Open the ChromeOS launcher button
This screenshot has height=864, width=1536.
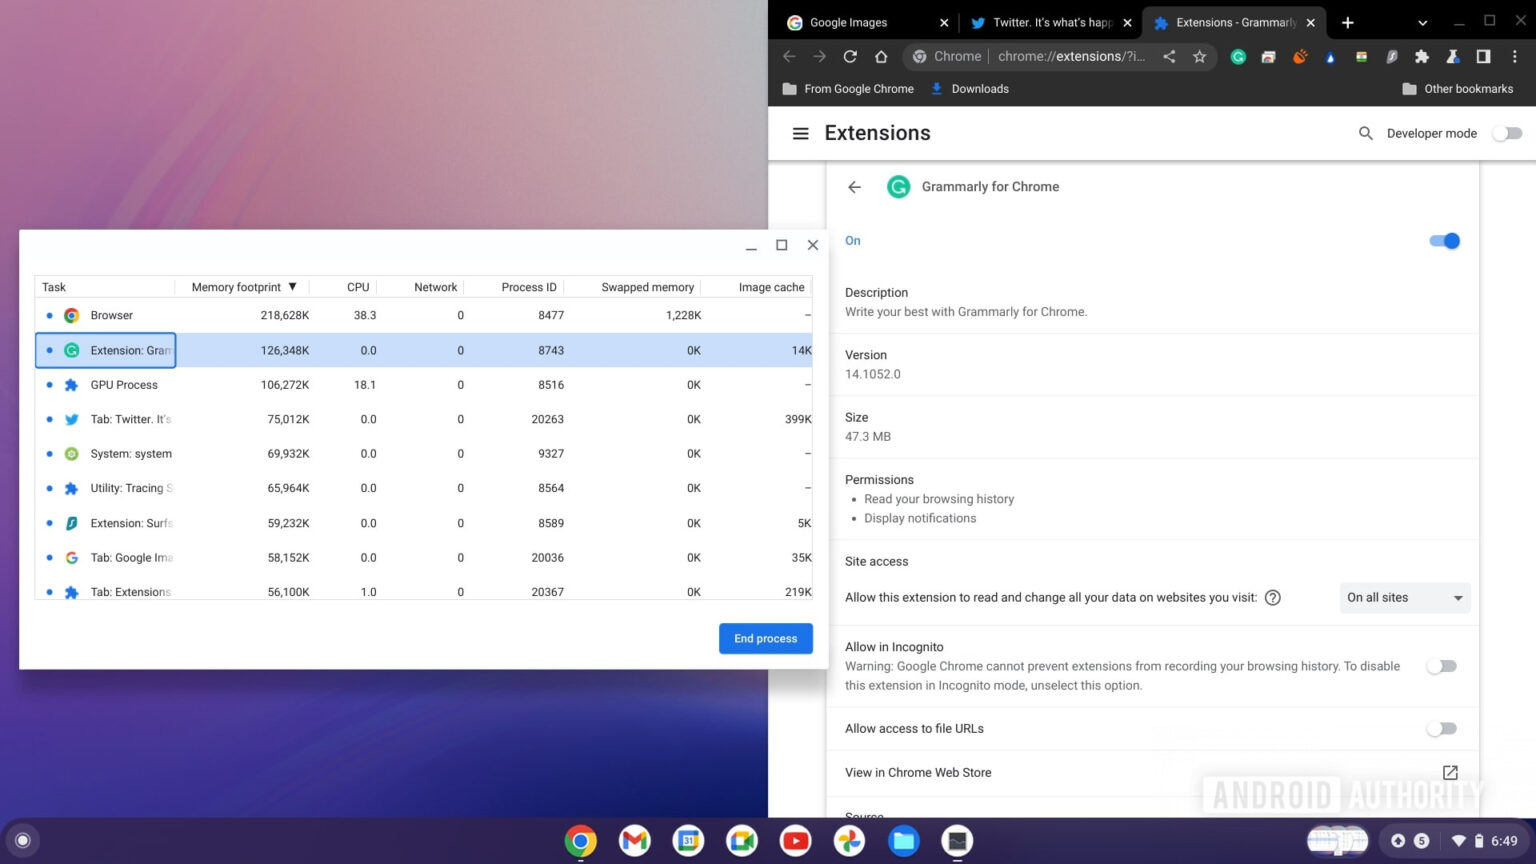tap(23, 841)
